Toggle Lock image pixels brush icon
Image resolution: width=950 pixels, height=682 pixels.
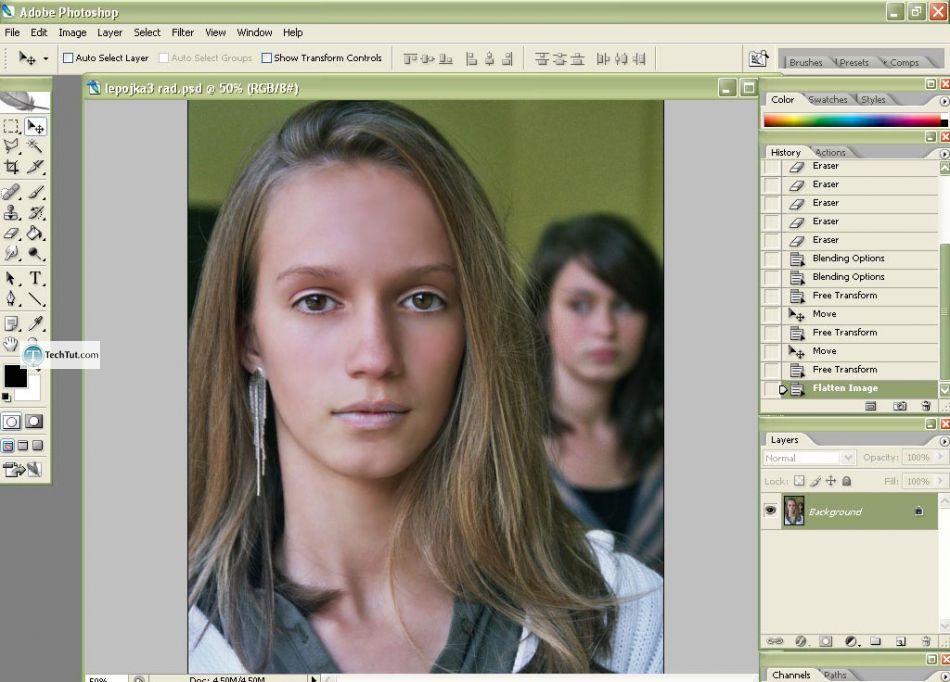(815, 481)
